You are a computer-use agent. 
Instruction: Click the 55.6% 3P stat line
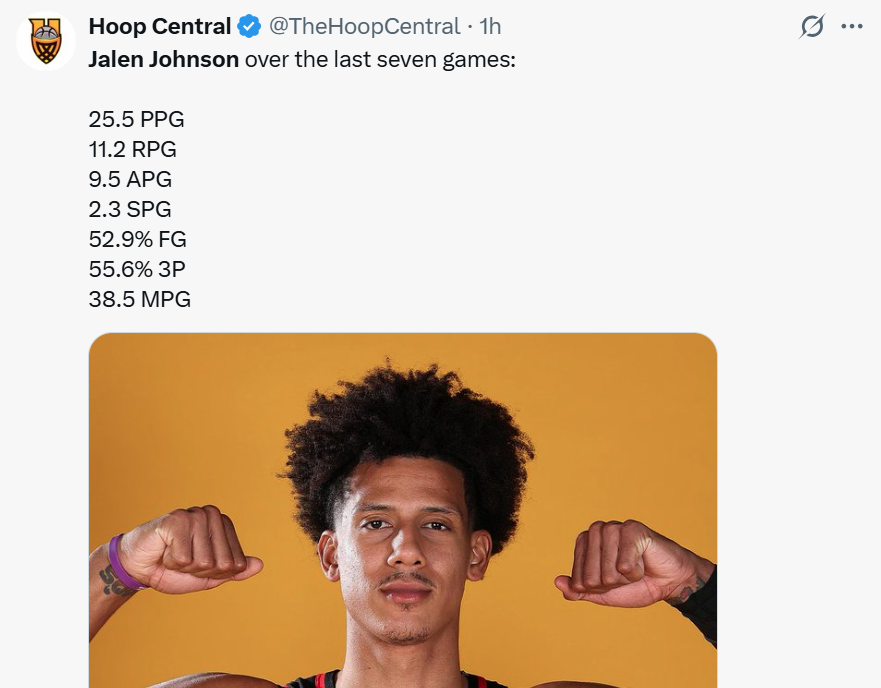click(x=137, y=270)
